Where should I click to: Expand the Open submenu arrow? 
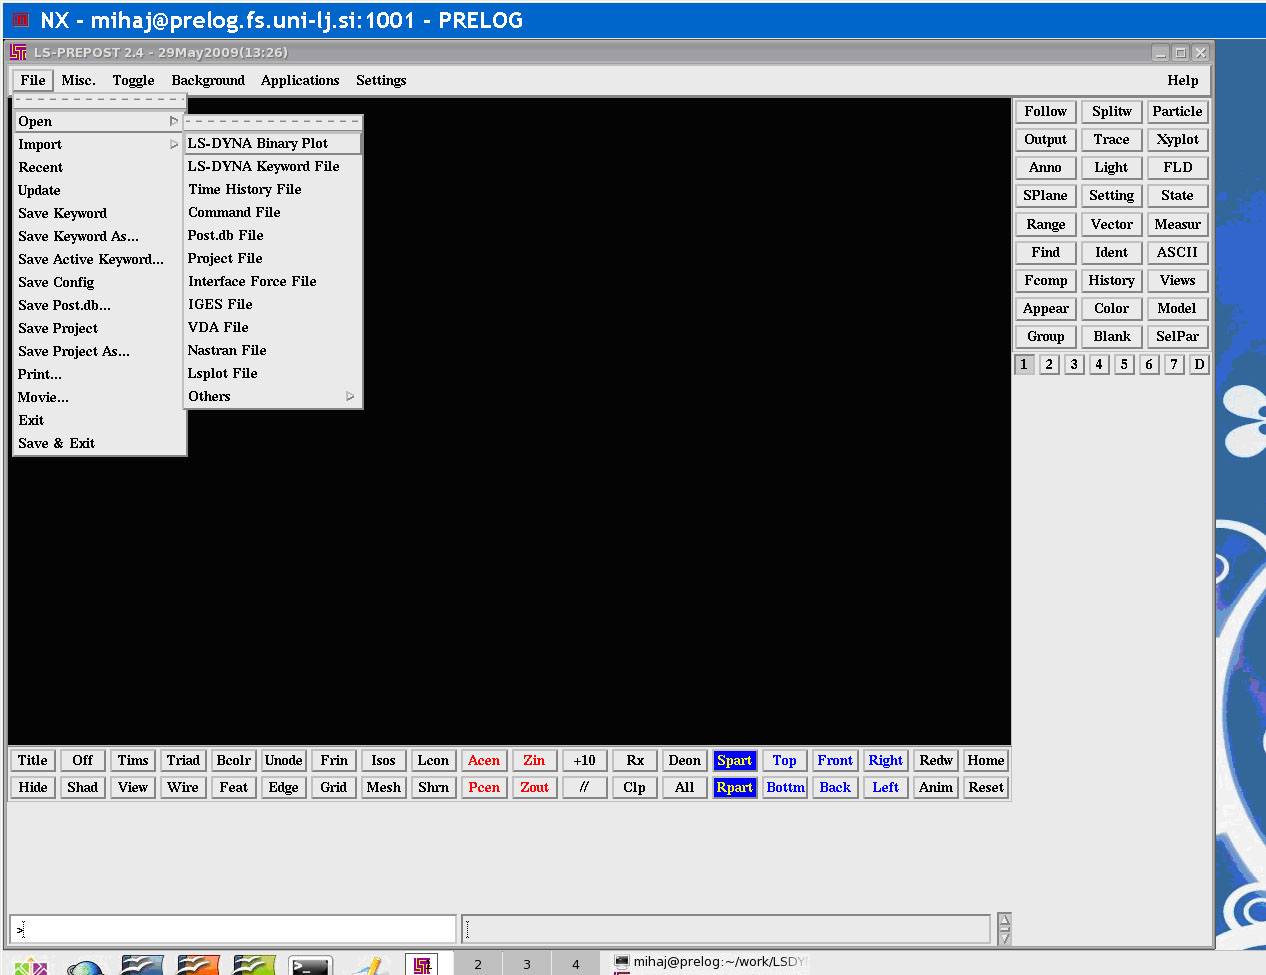click(173, 121)
